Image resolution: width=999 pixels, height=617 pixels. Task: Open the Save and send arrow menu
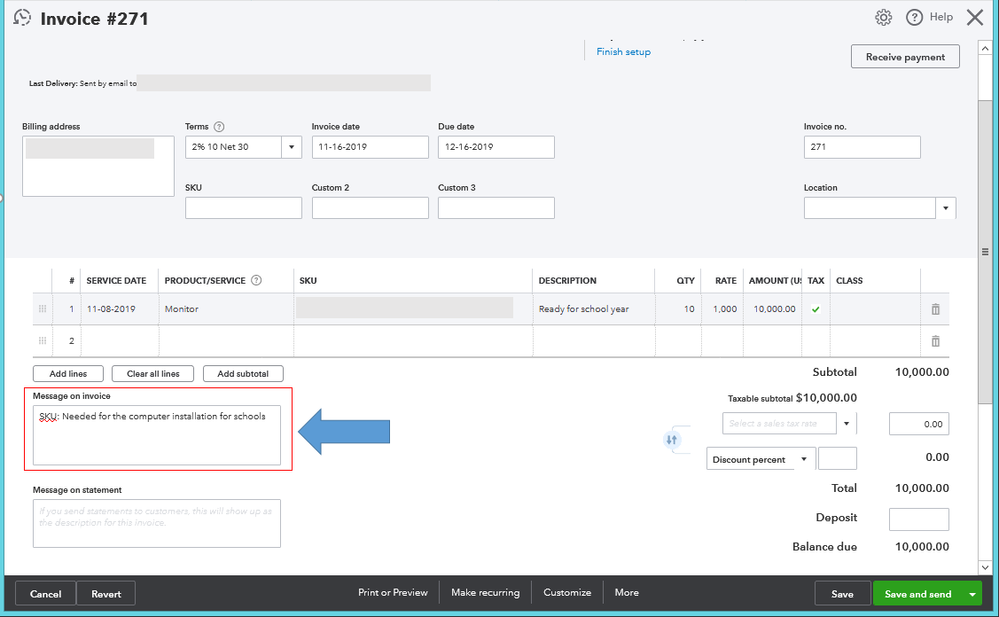pyautogui.click(x=972, y=594)
